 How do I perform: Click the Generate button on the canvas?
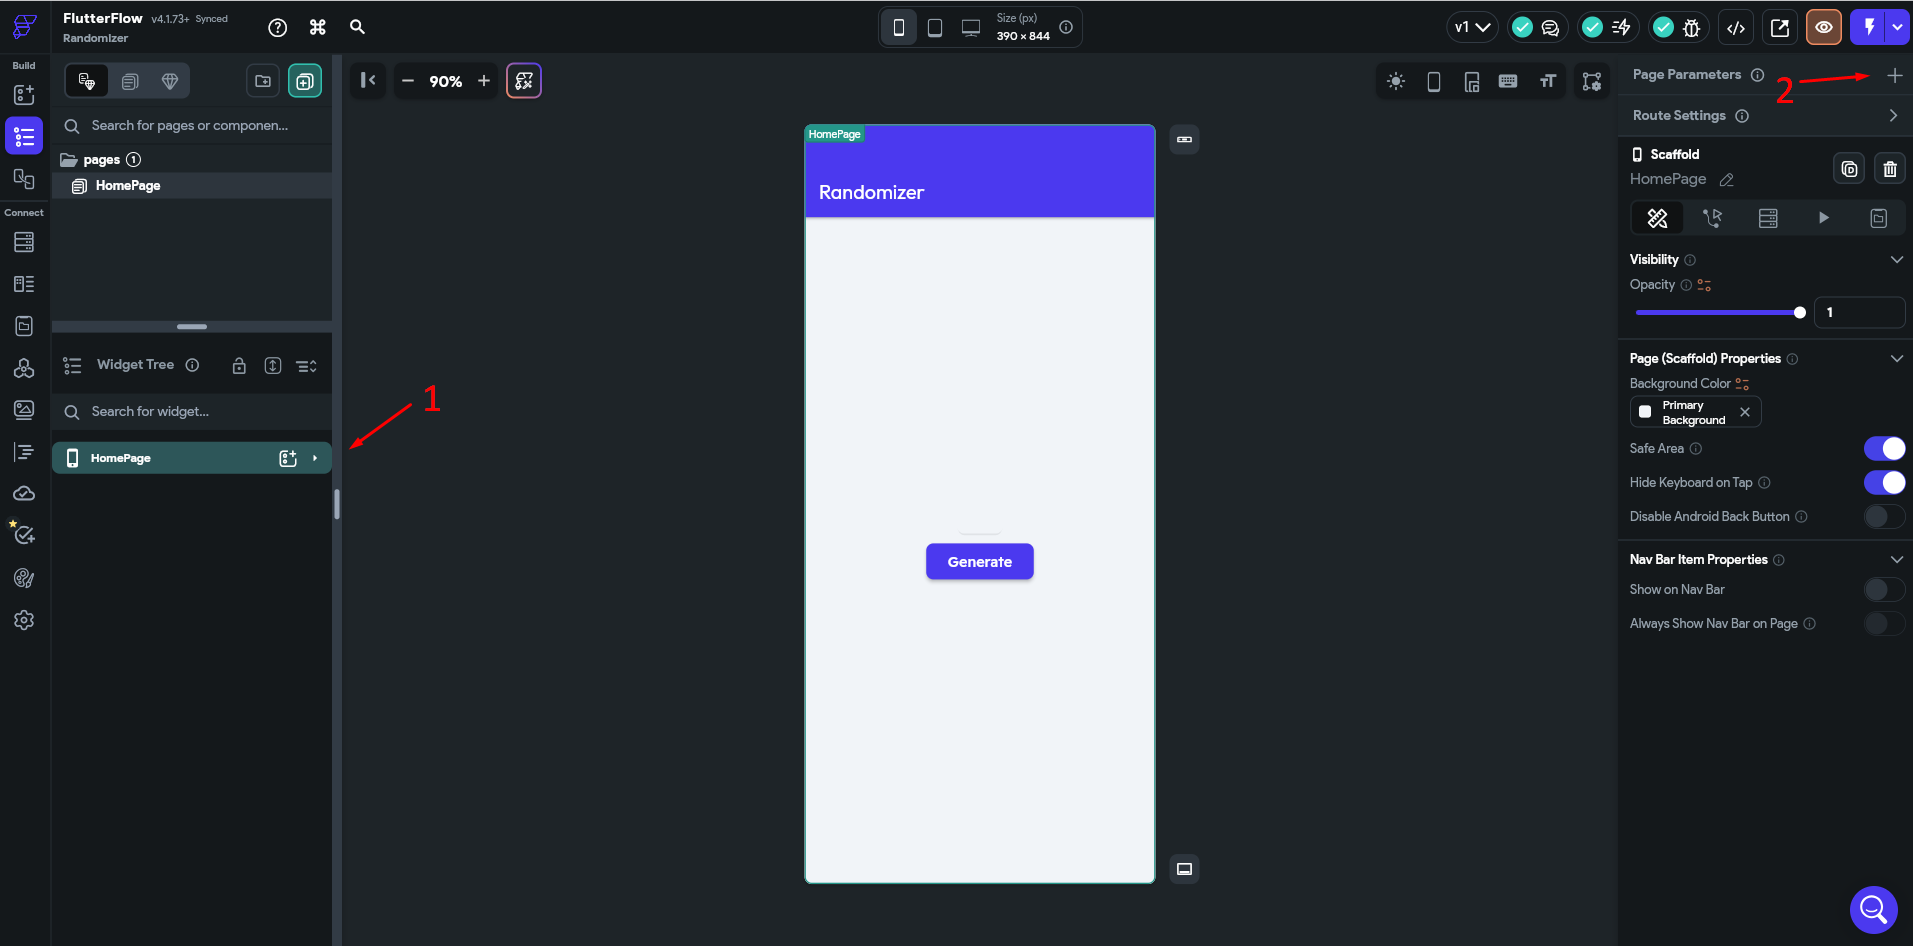click(980, 561)
